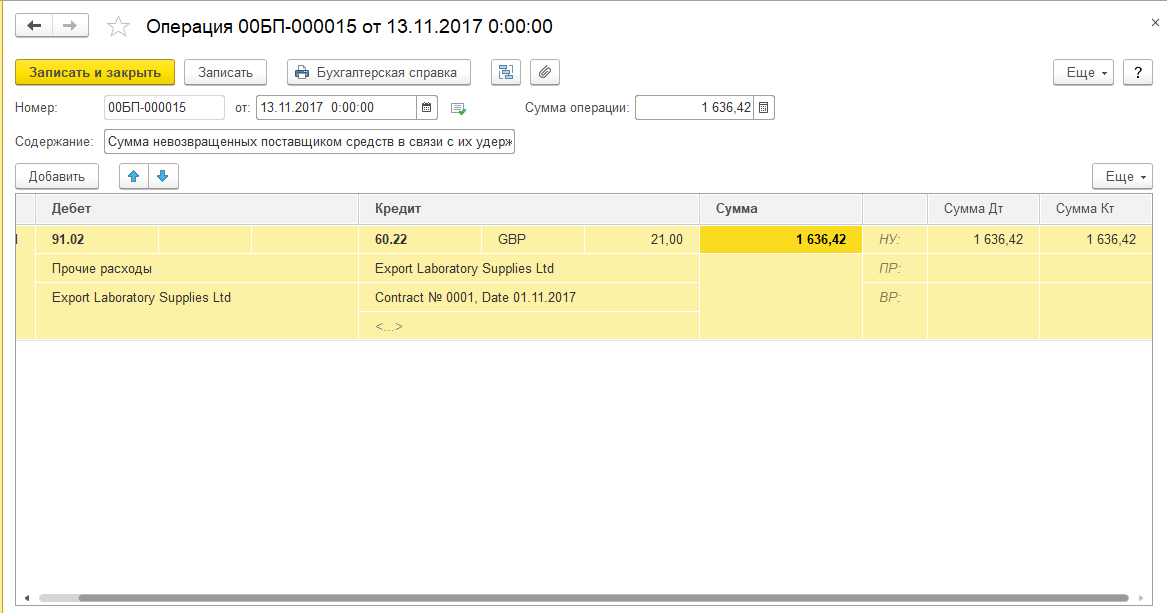This screenshot has width=1167, height=613.
Task: Move row up with blue arrow
Action: pyautogui.click(x=134, y=177)
